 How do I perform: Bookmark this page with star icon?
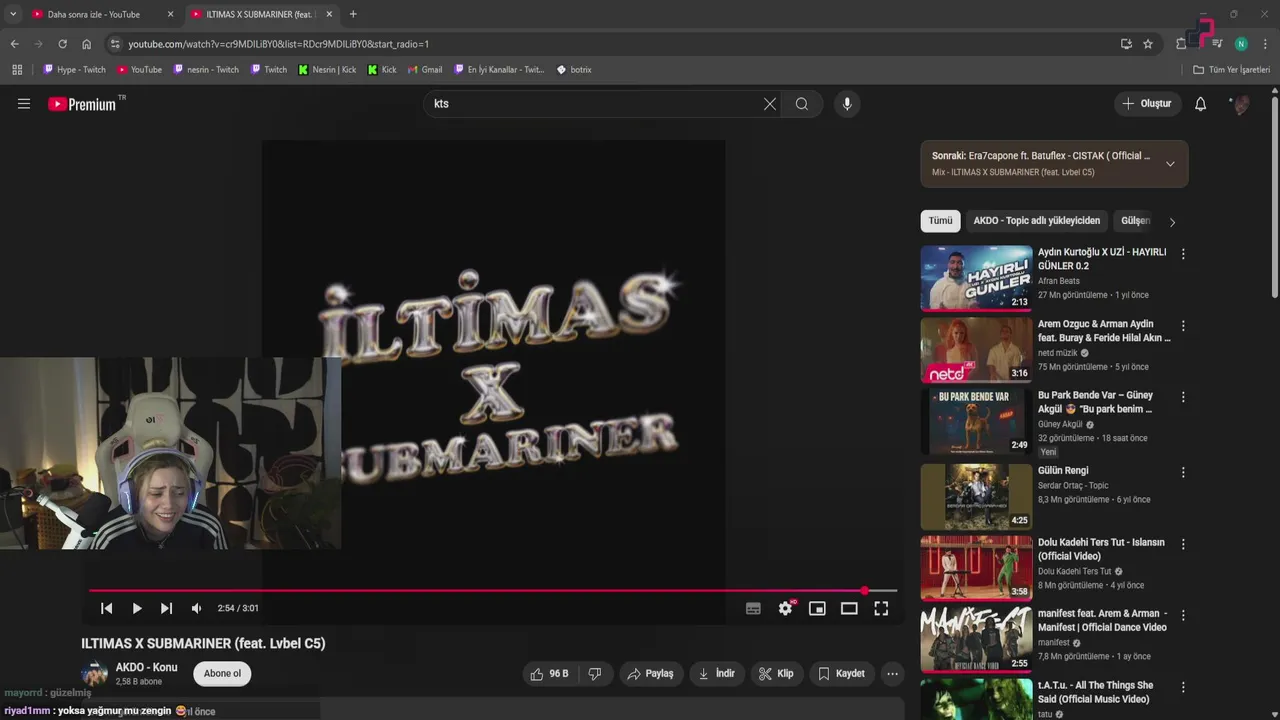pos(1148,44)
